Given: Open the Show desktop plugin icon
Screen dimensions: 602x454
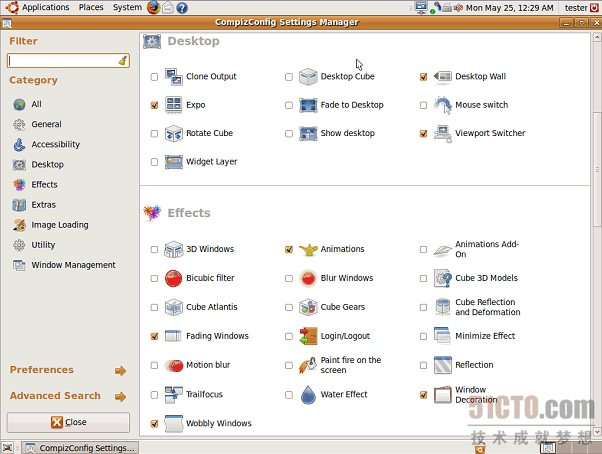Looking at the screenshot, I should [308, 133].
